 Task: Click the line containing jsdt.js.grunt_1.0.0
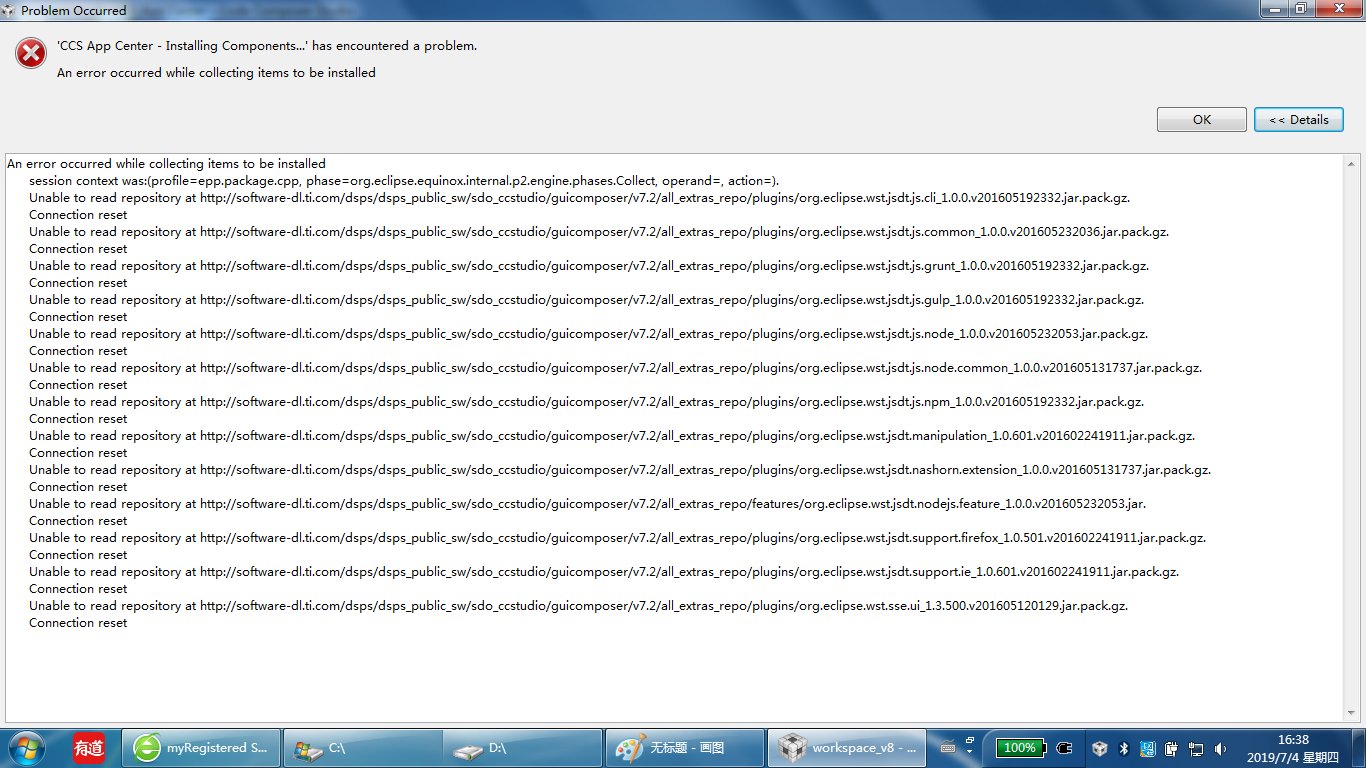[589, 266]
